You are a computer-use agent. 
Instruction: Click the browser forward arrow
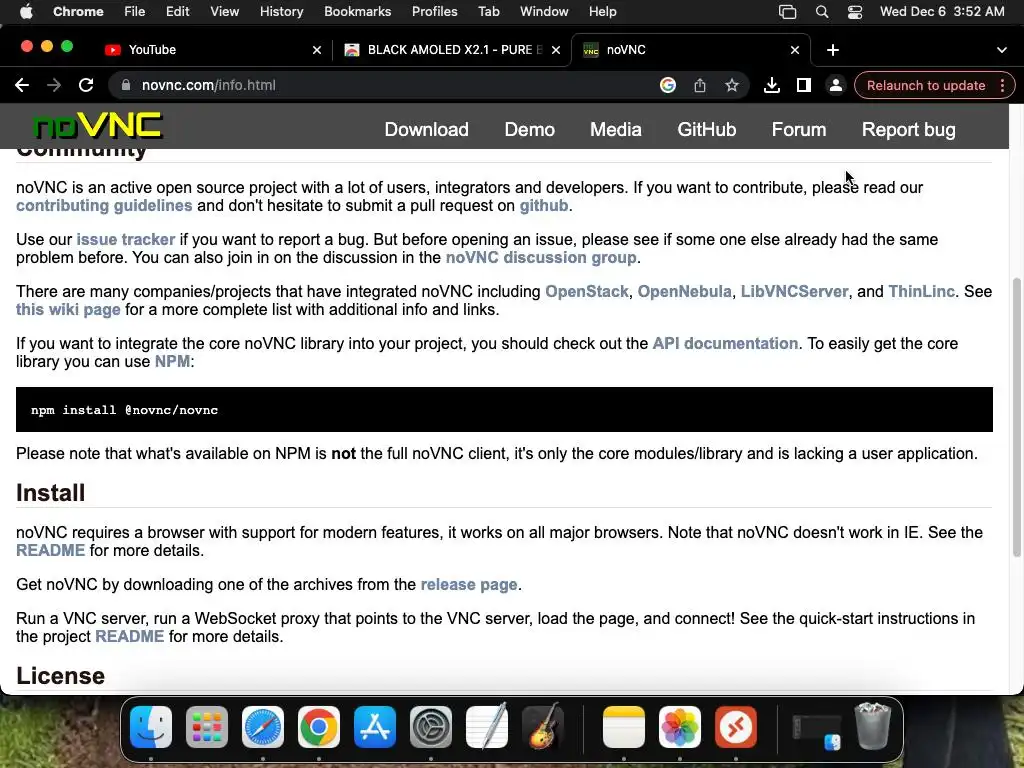click(x=54, y=86)
